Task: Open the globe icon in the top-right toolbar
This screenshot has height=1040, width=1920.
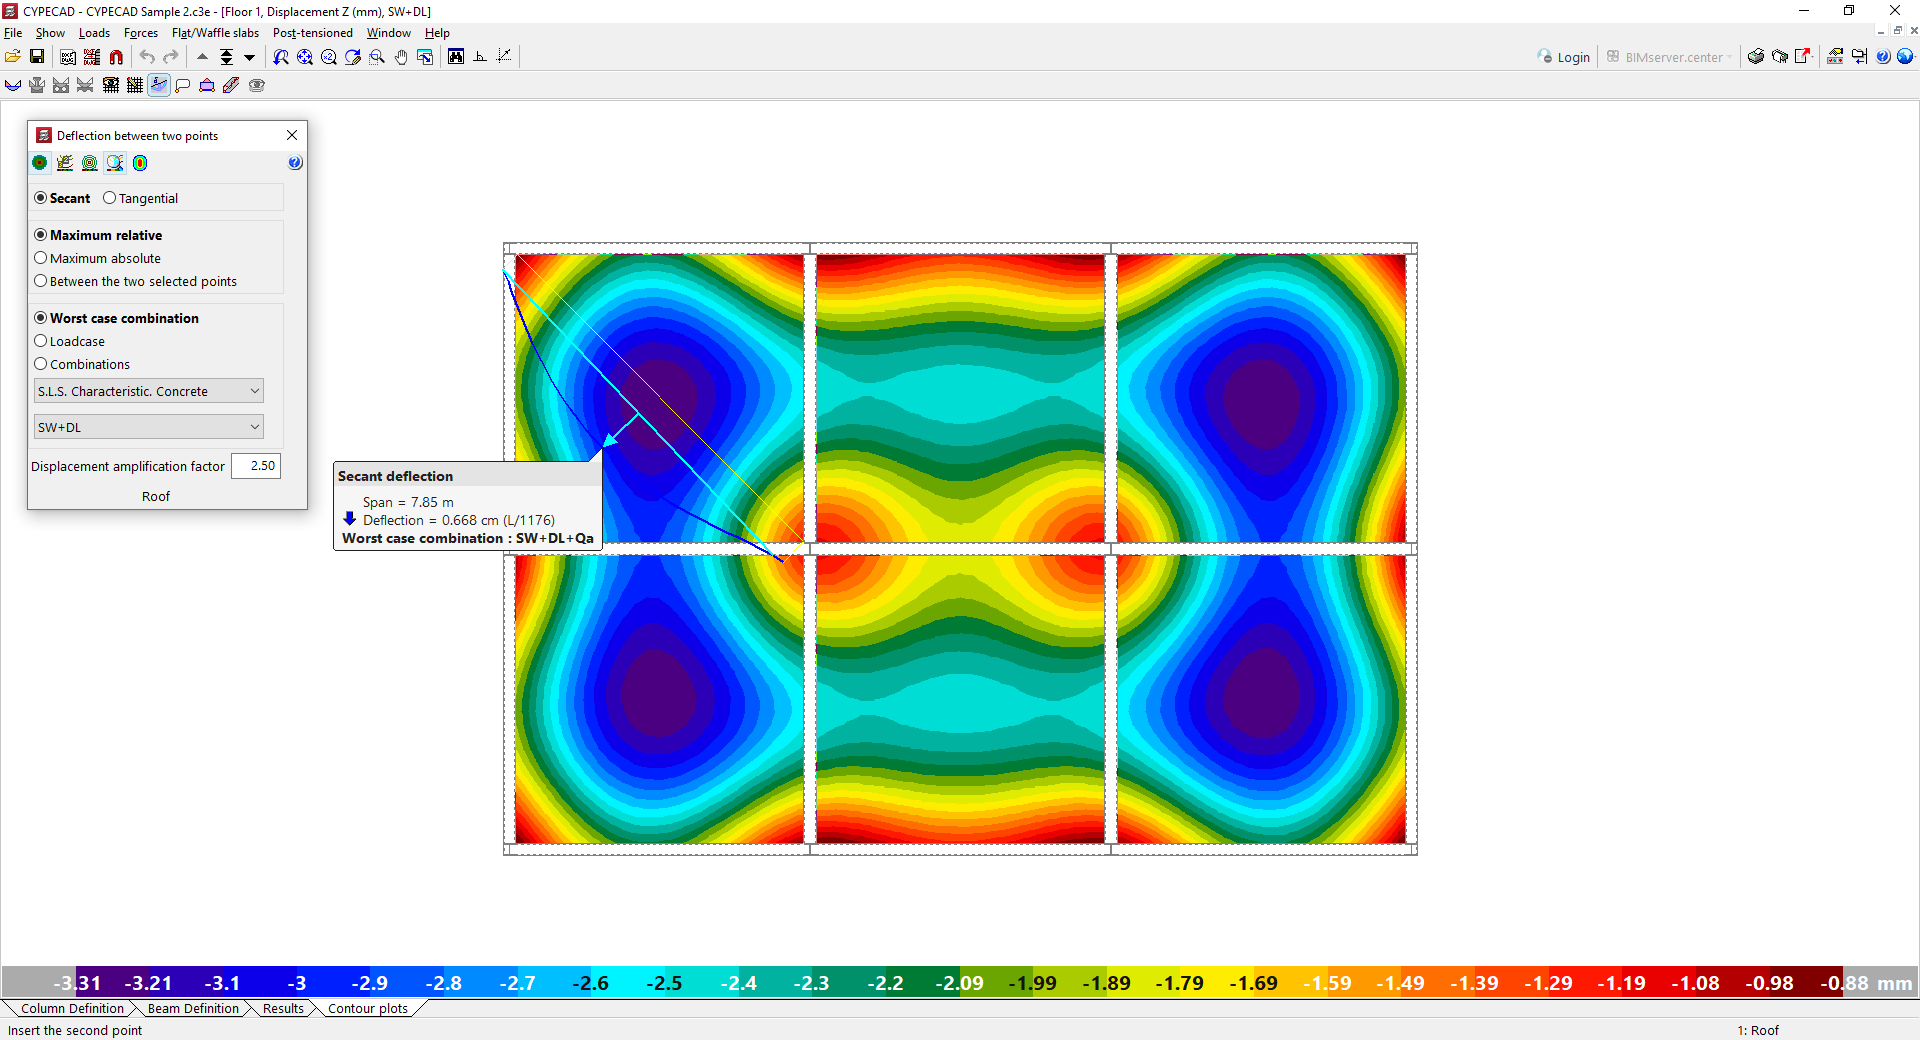Action: 1905,57
